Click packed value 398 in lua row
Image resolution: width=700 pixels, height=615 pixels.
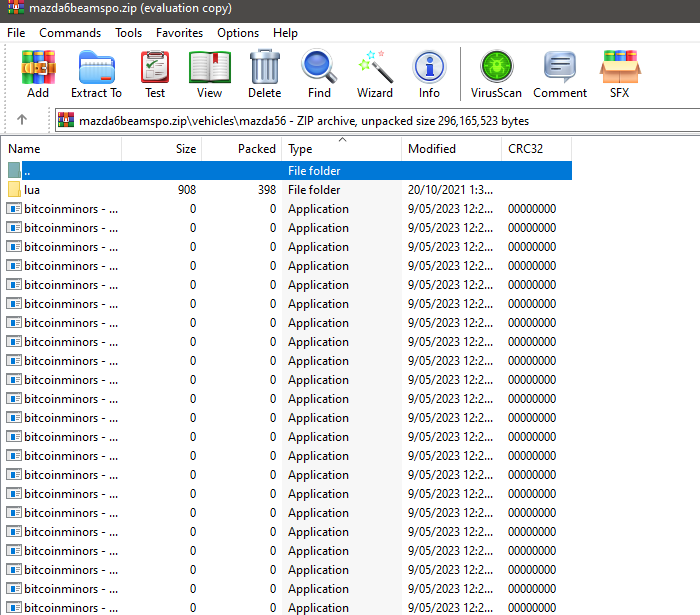(x=267, y=190)
